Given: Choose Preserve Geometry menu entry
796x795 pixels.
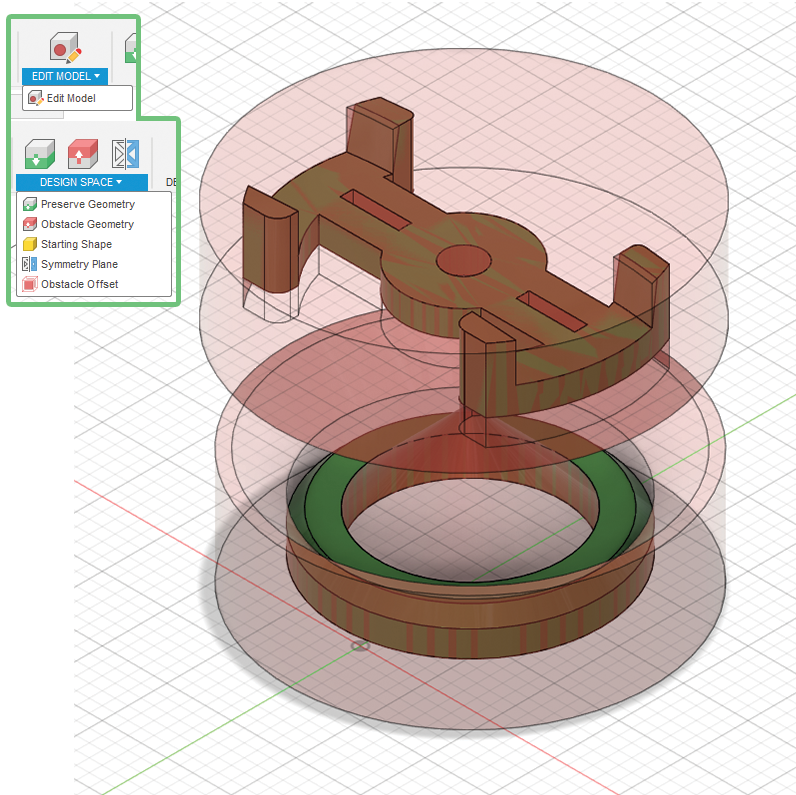Looking at the screenshot, I should coord(94,204).
